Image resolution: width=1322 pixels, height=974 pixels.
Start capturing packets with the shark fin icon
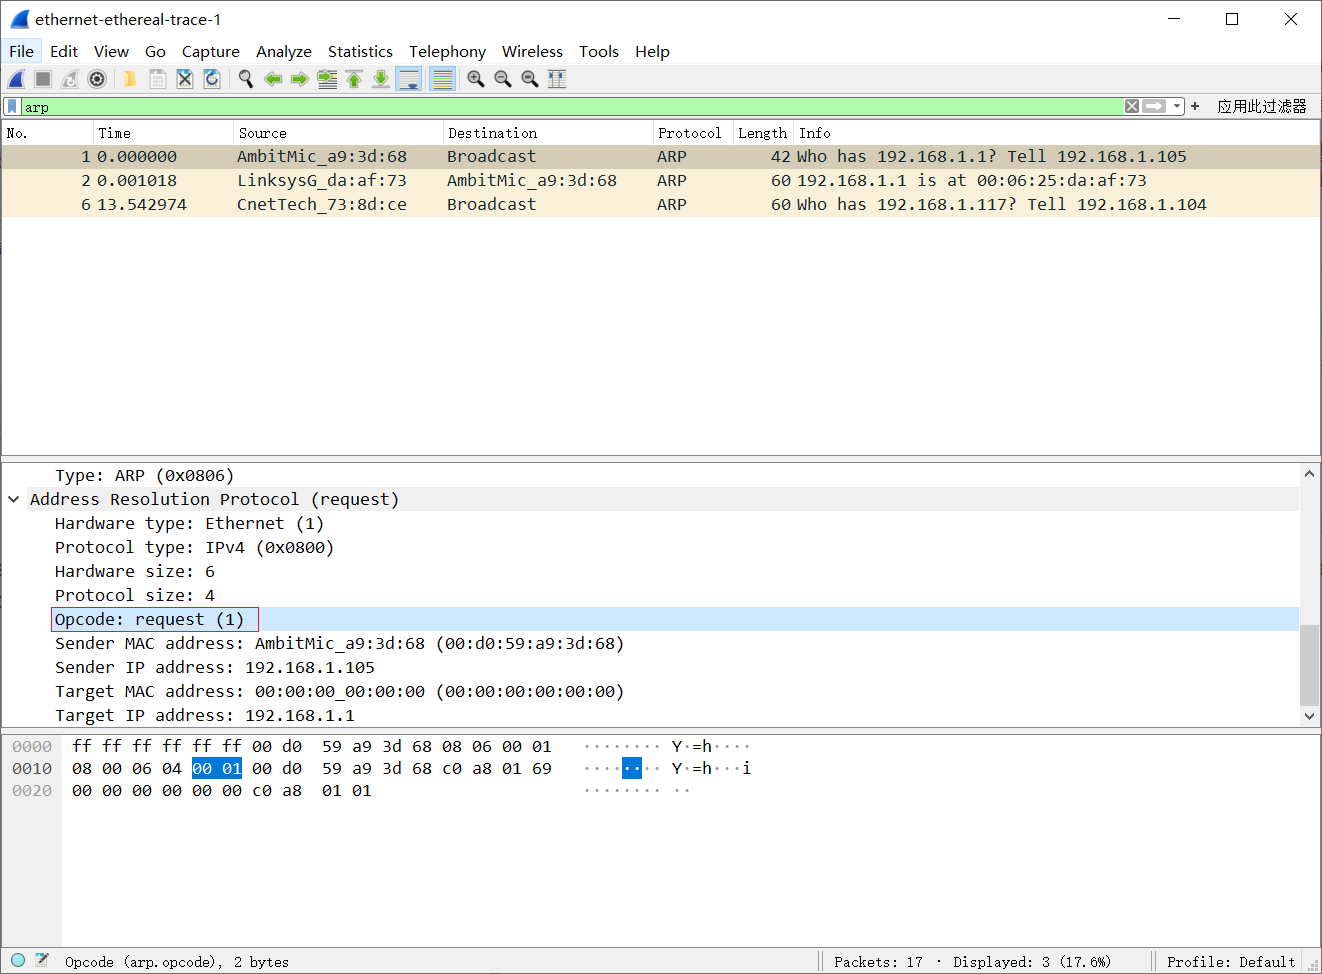16,79
